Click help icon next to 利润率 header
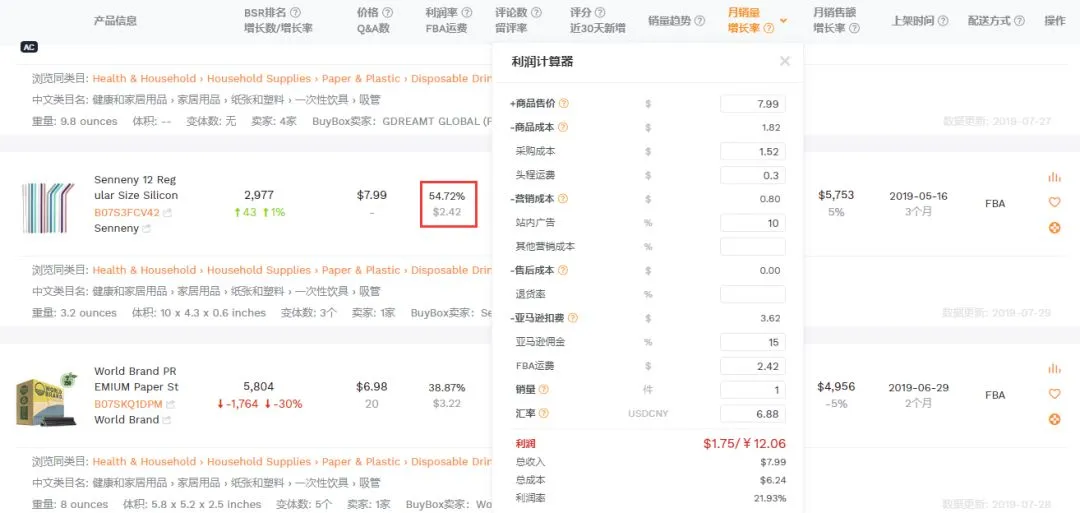The image size is (1080, 513). coord(467,12)
